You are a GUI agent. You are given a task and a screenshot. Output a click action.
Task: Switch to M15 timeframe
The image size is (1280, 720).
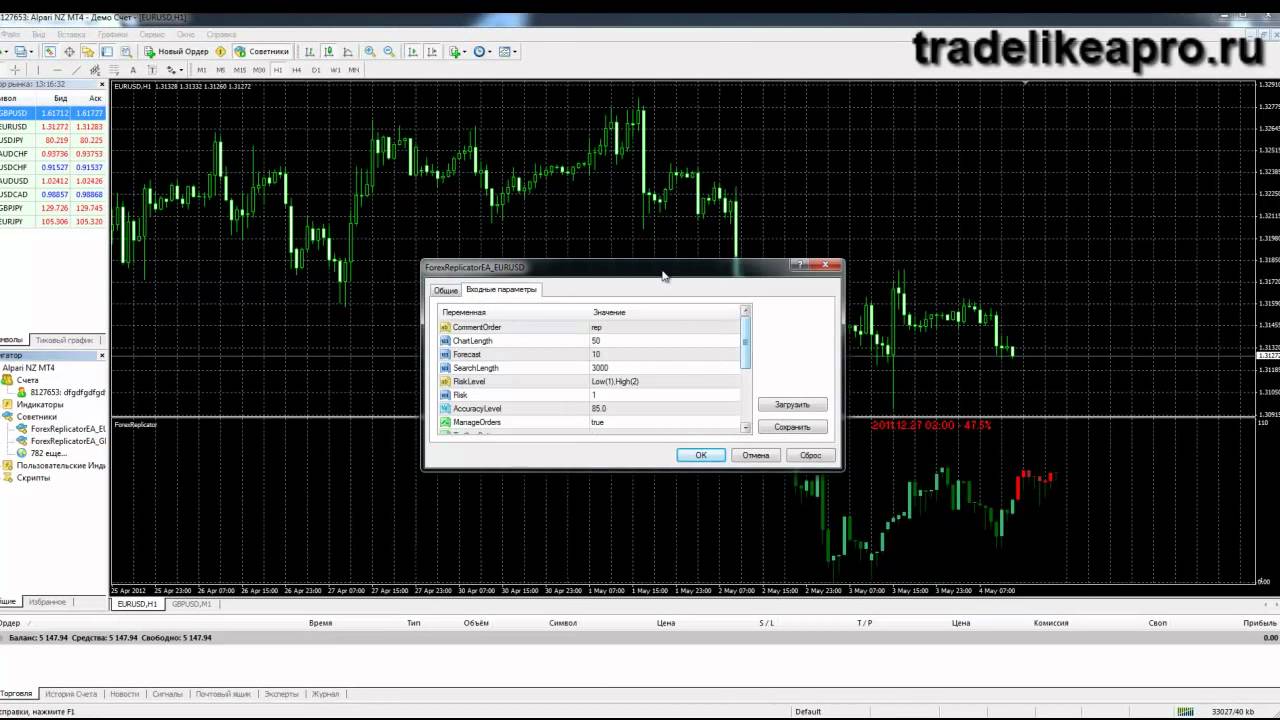240,70
